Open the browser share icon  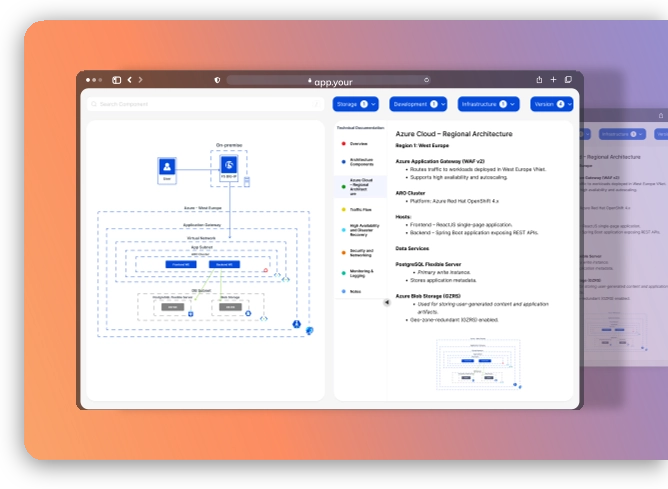[x=539, y=80]
